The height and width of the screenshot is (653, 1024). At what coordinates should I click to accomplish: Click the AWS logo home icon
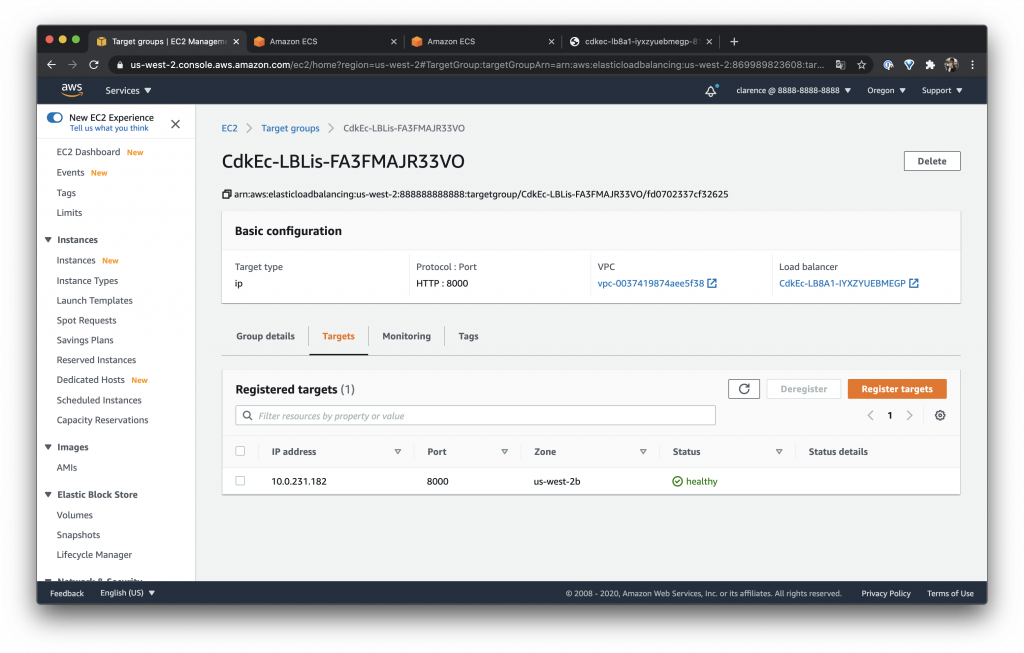click(72, 90)
